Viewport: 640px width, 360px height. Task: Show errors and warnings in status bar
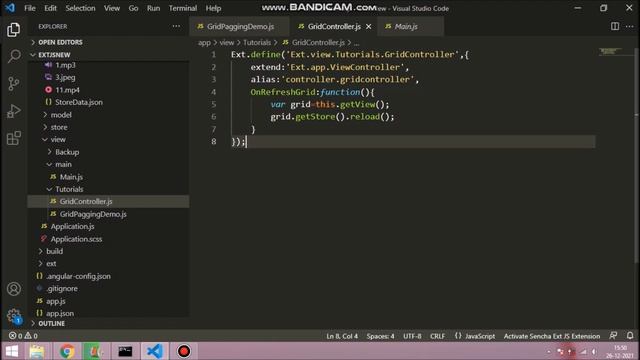23,336
